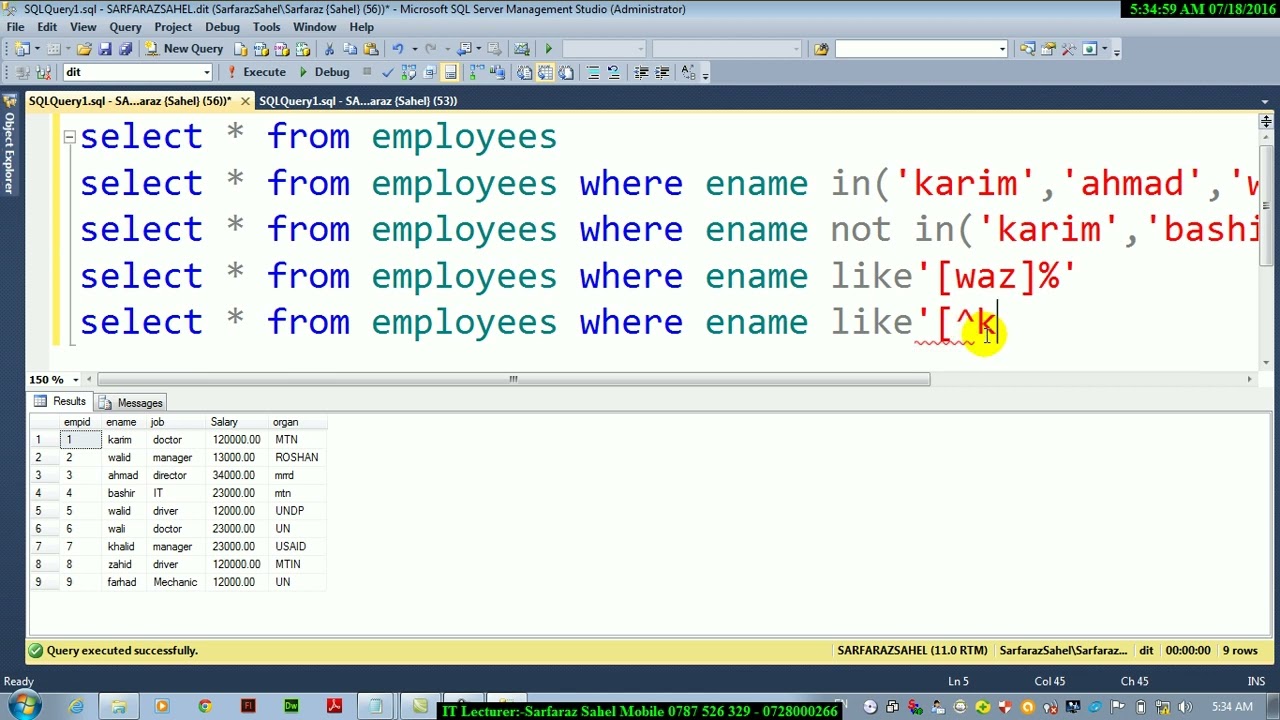Execute the current SQL query
The width and height of the screenshot is (1280, 720).
click(x=255, y=72)
